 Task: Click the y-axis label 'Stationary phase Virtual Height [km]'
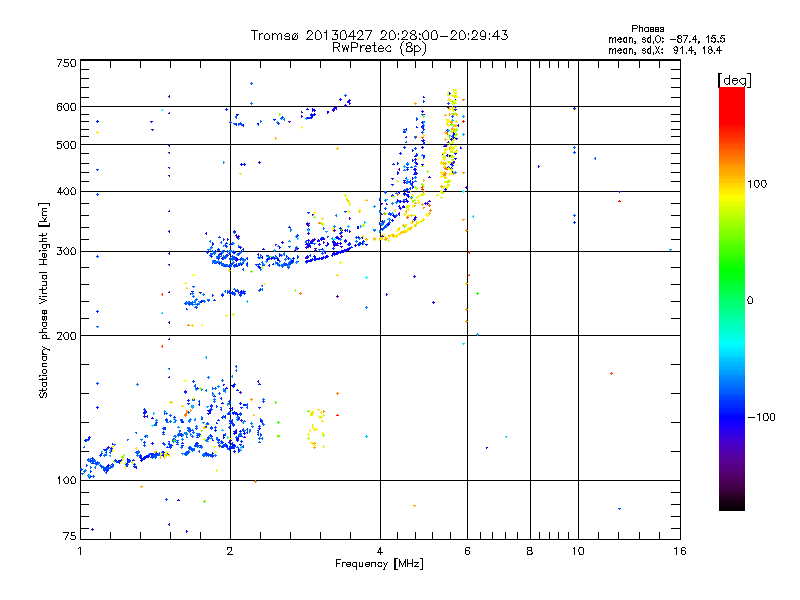tap(44, 300)
